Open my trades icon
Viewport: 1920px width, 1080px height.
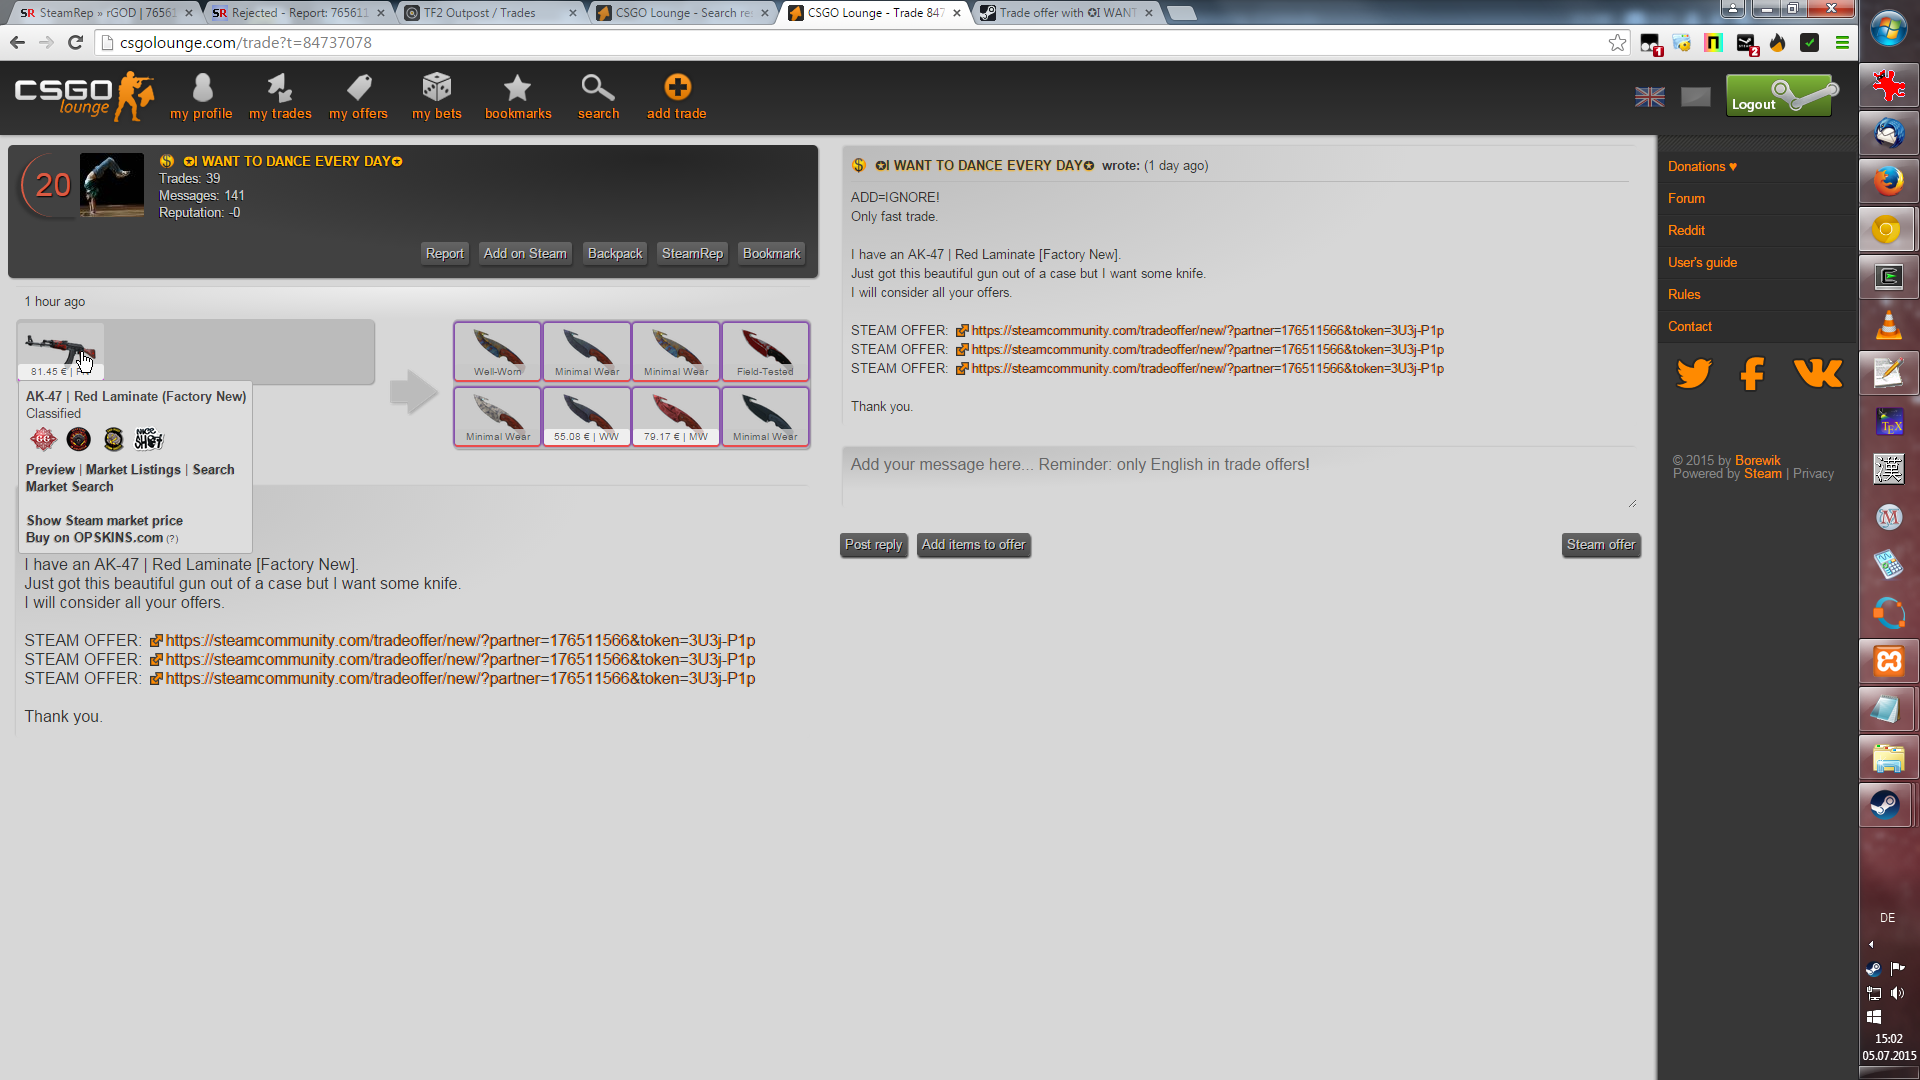pos(280,88)
